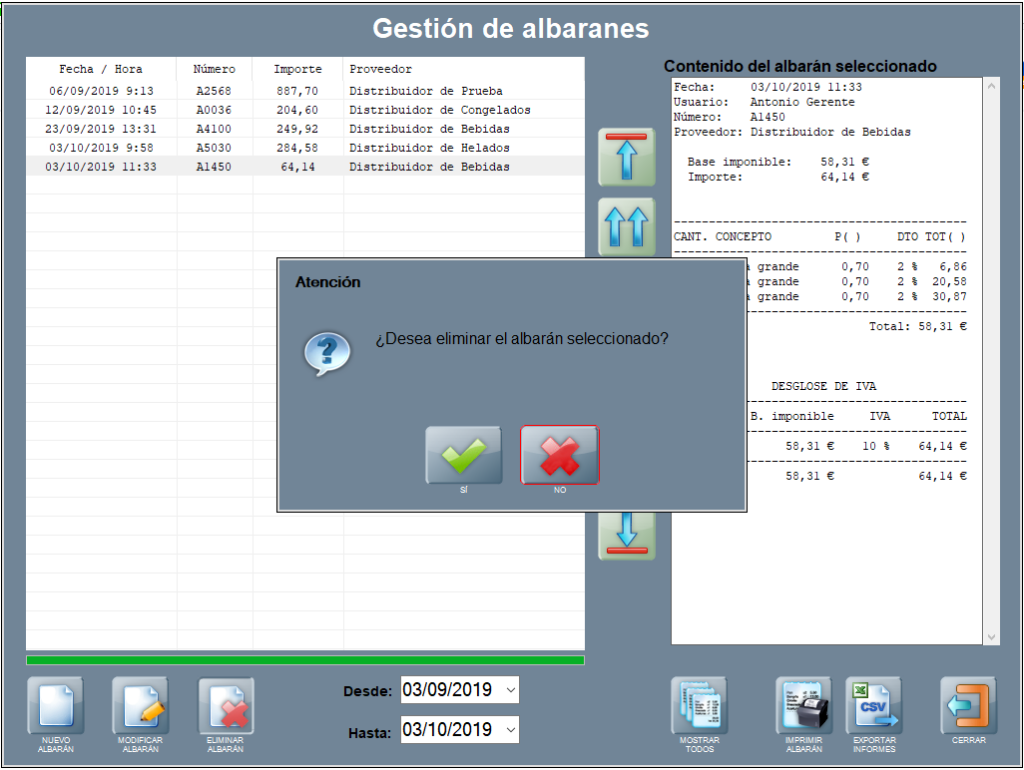This screenshot has height=770, width=1024.
Task: Print with the Imprimir Albarán icon
Action: point(804,706)
